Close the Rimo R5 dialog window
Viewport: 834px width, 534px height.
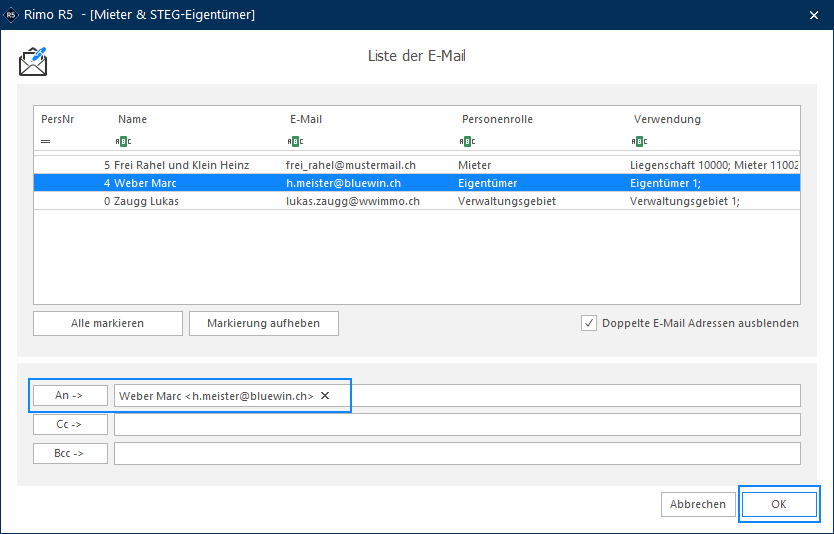click(x=814, y=15)
